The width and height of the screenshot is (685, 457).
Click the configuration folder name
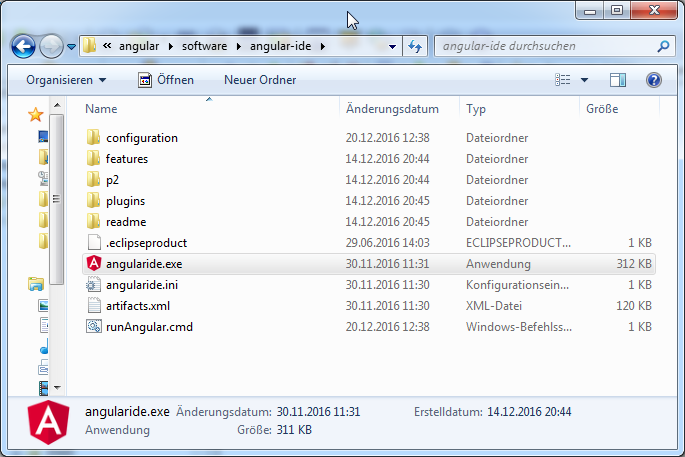[x=142, y=138]
